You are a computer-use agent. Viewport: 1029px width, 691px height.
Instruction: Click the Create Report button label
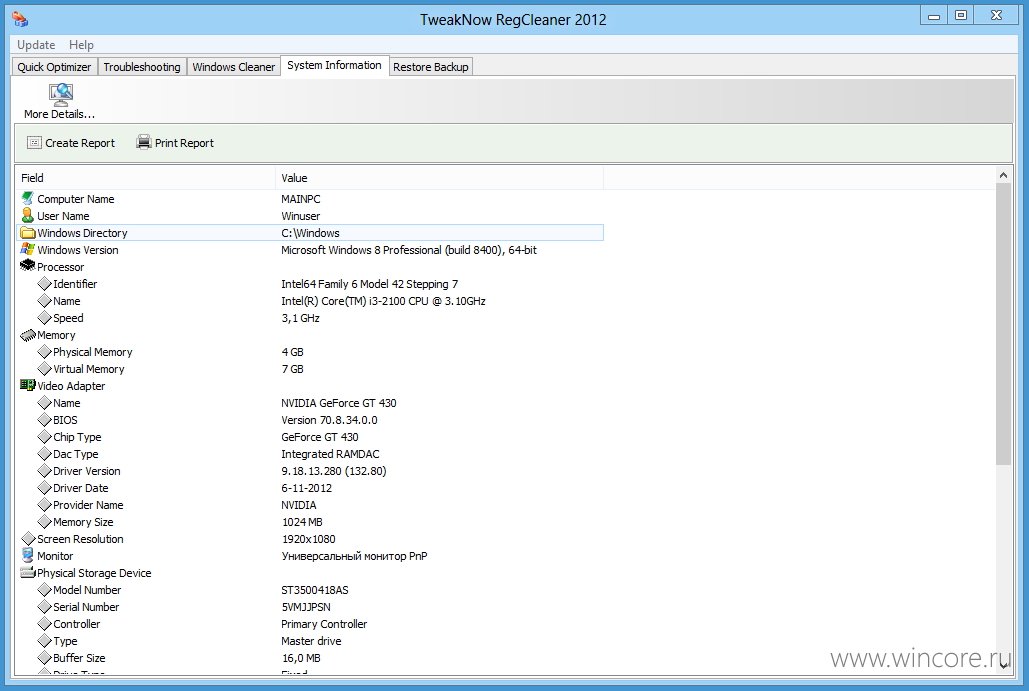80,143
